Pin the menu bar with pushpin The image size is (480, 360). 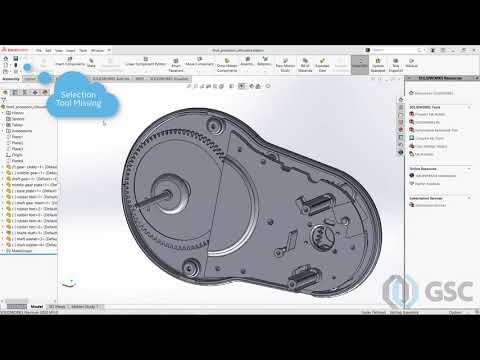tap(109, 50)
